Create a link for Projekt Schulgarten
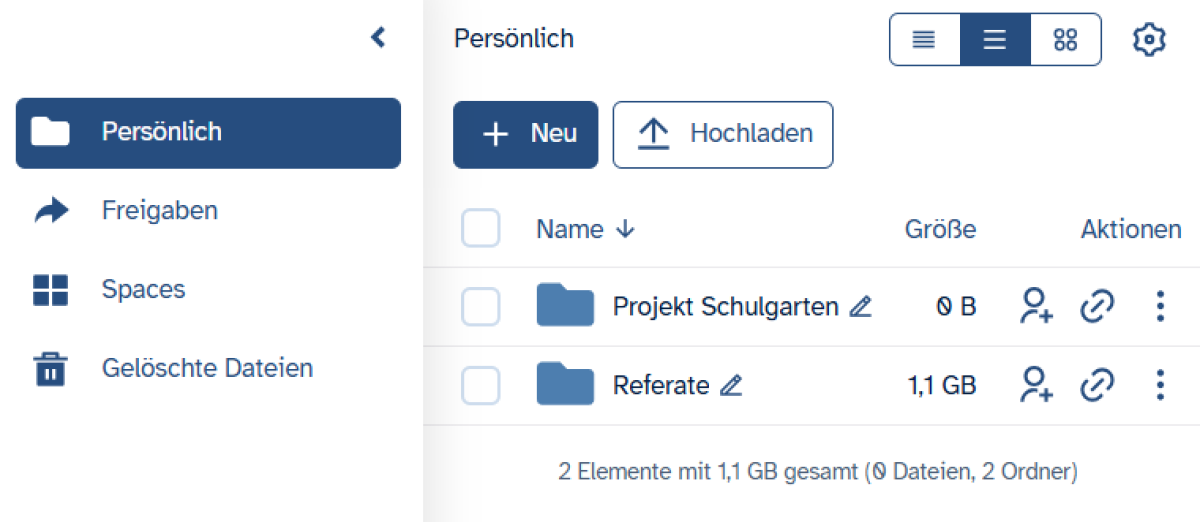The width and height of the screenshot is (1200, 522). pyautogui.click(x=1097, y=306)
